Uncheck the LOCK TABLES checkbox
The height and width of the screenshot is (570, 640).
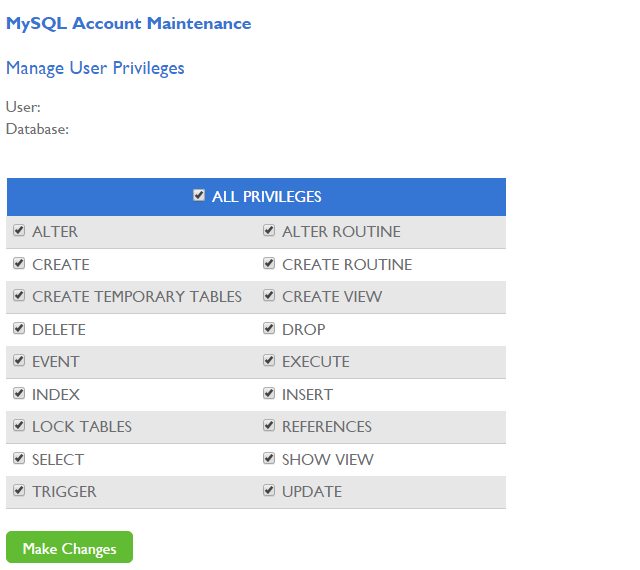click(x=19, y=425)
